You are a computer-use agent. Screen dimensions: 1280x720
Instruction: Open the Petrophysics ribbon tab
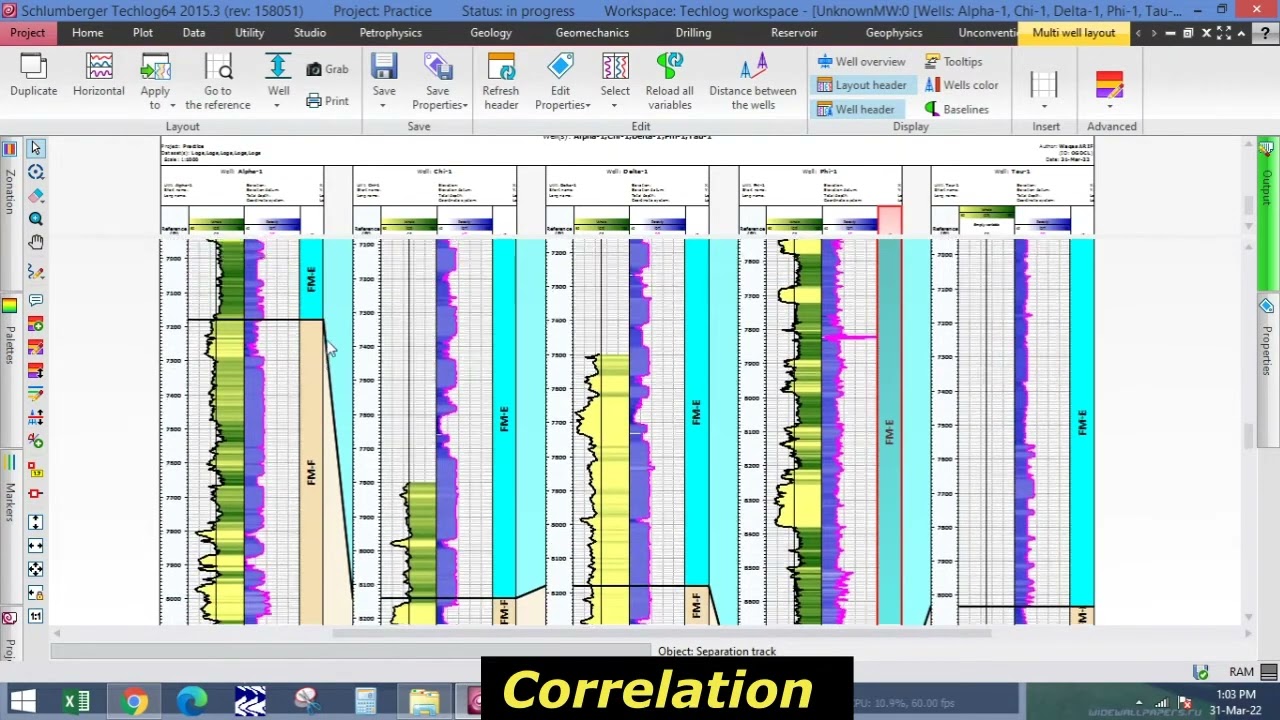coord(390,33)
